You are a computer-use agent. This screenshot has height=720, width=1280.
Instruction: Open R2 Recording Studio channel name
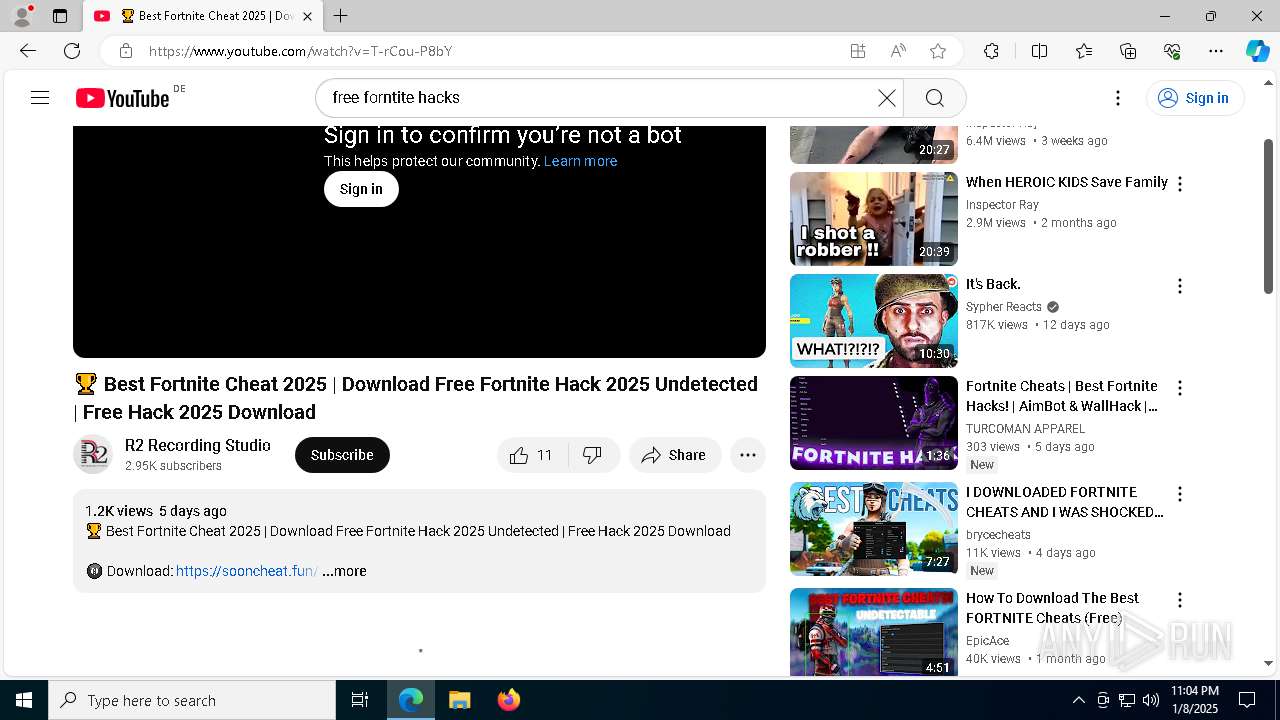pyautogui.click(x=198, y=445)
